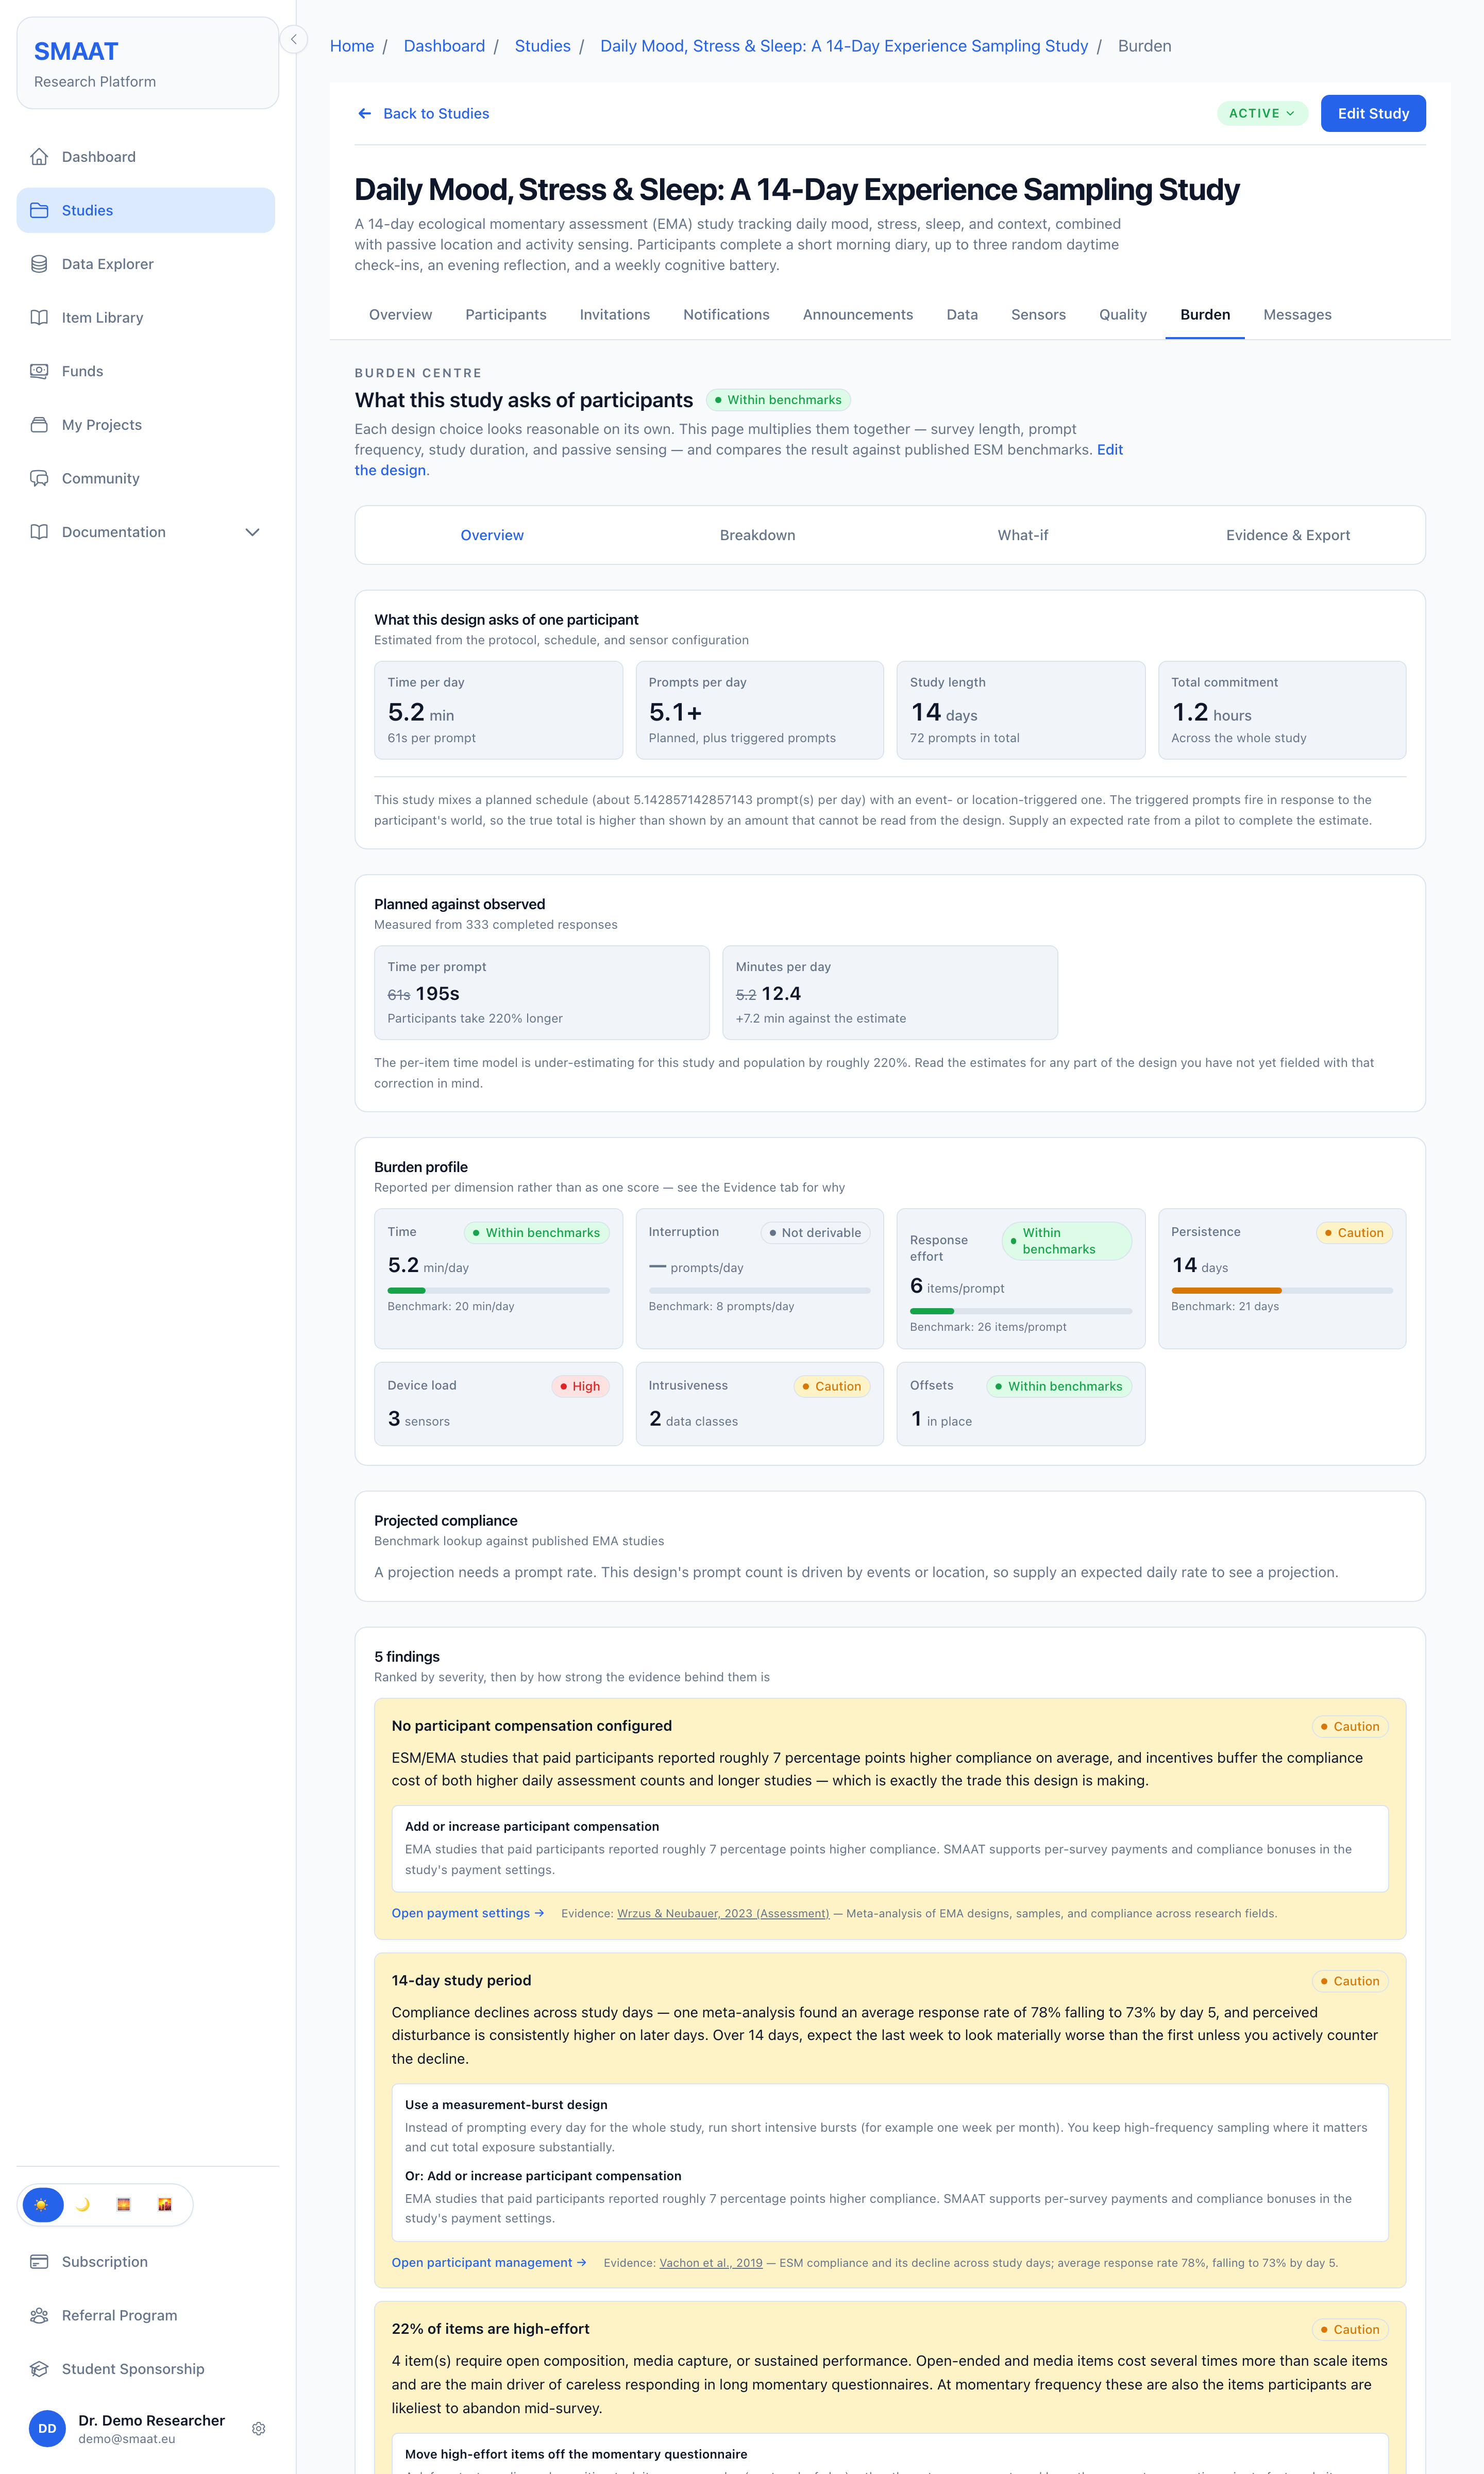
Task: Click the Studies breadcrumb link
Action: [543, 46]
